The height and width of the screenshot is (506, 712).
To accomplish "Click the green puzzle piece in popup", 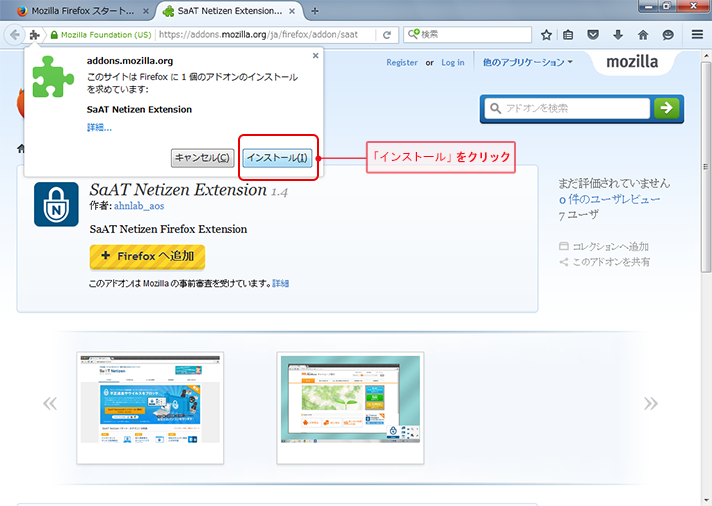I will (53, 76).
